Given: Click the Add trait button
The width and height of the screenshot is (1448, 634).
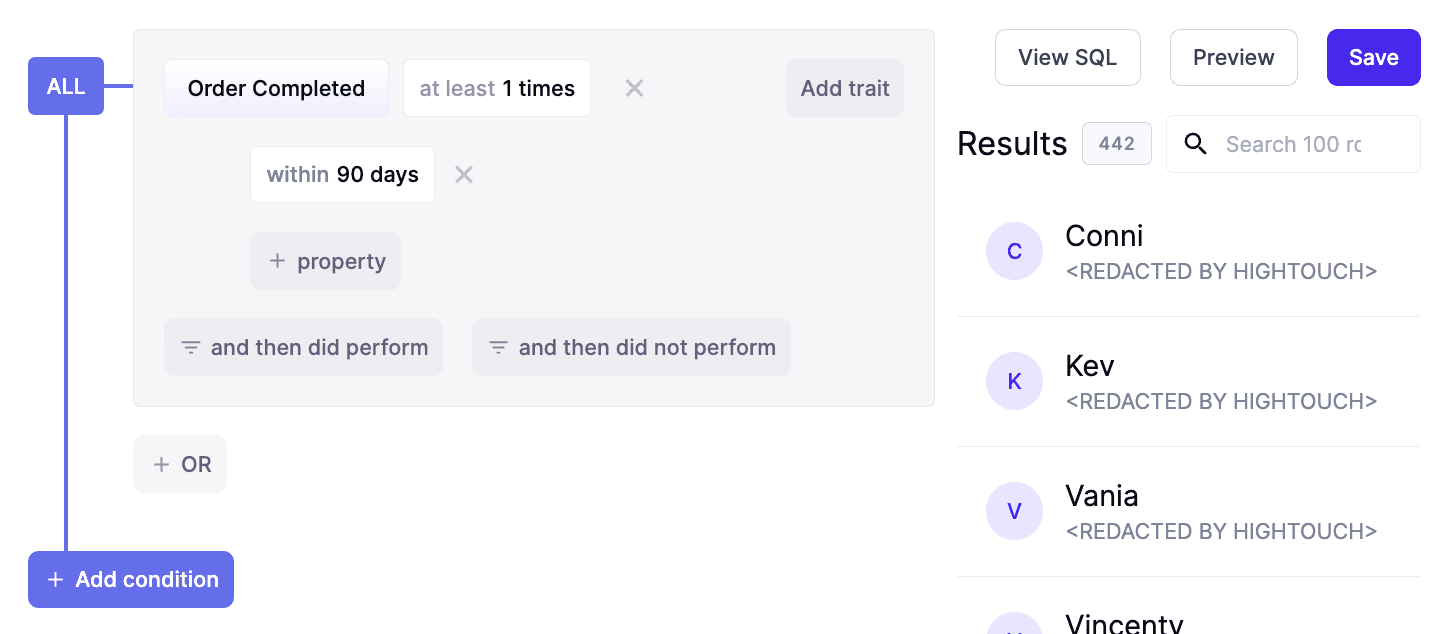Looking at the screenshot, I should pyautogui.click(x=844, y=88).
